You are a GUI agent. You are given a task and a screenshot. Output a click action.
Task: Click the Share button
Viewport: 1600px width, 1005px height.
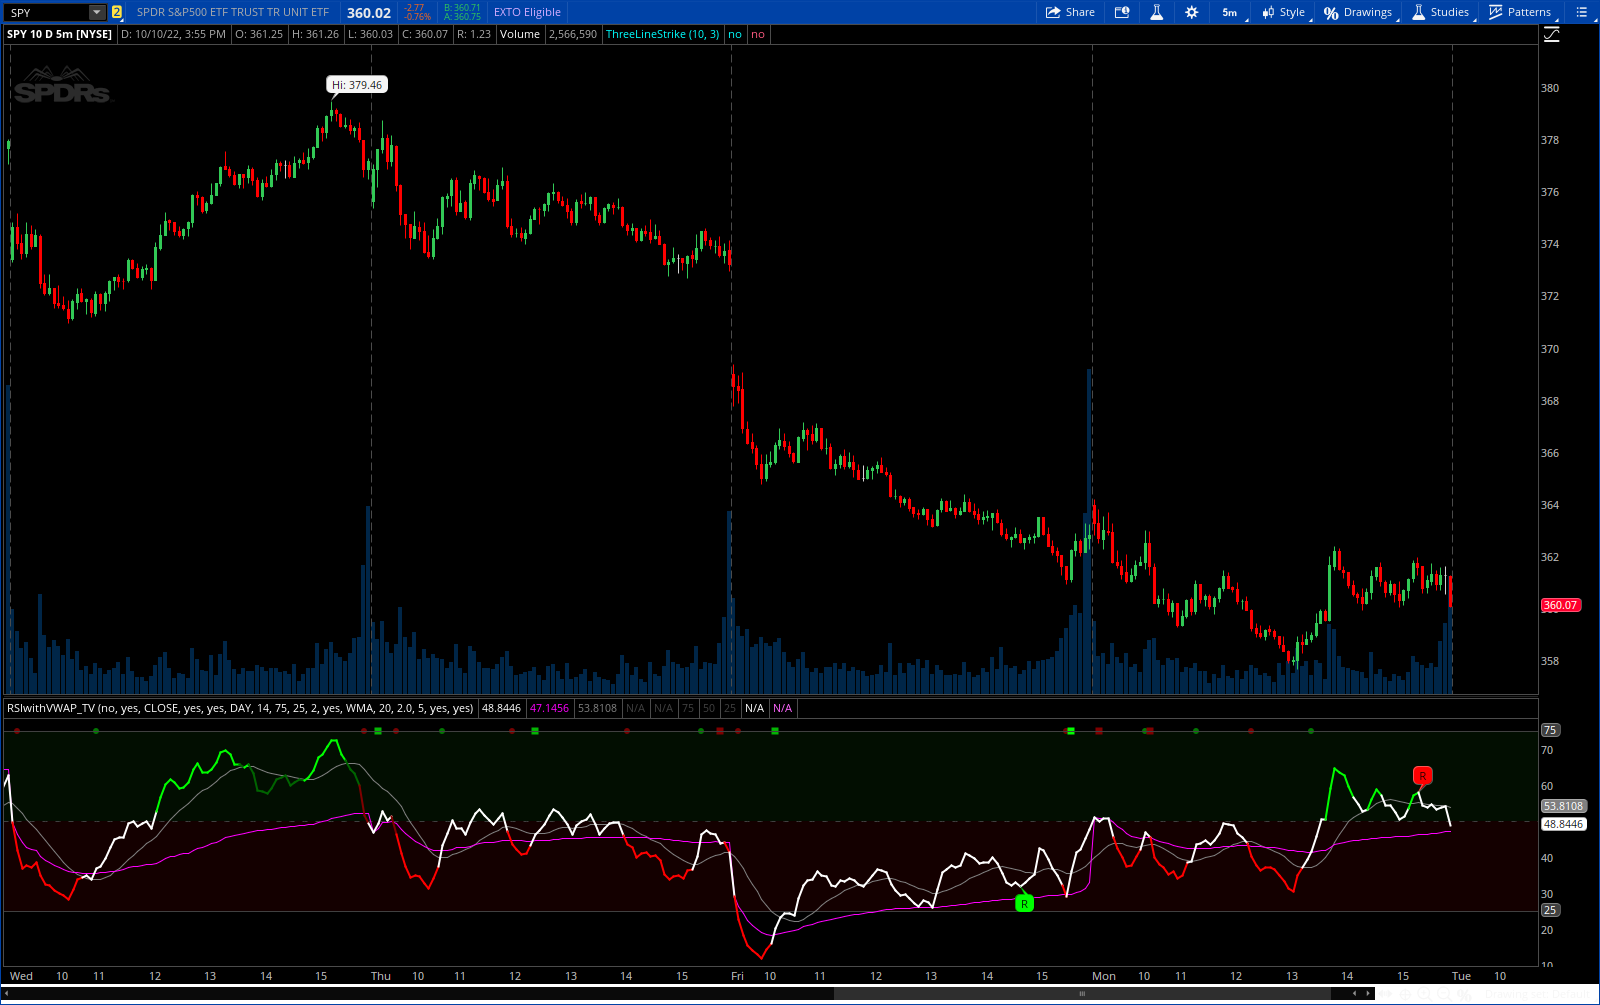[1070, 12]
